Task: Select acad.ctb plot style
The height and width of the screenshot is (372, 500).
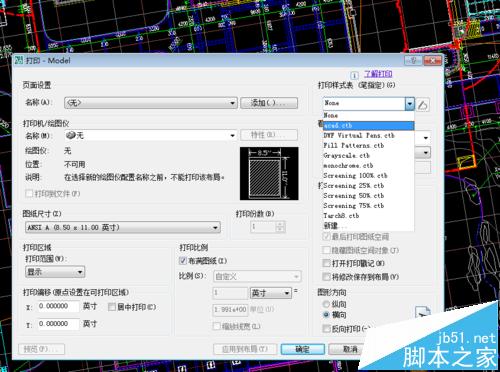Action: (x=368, y=126)
